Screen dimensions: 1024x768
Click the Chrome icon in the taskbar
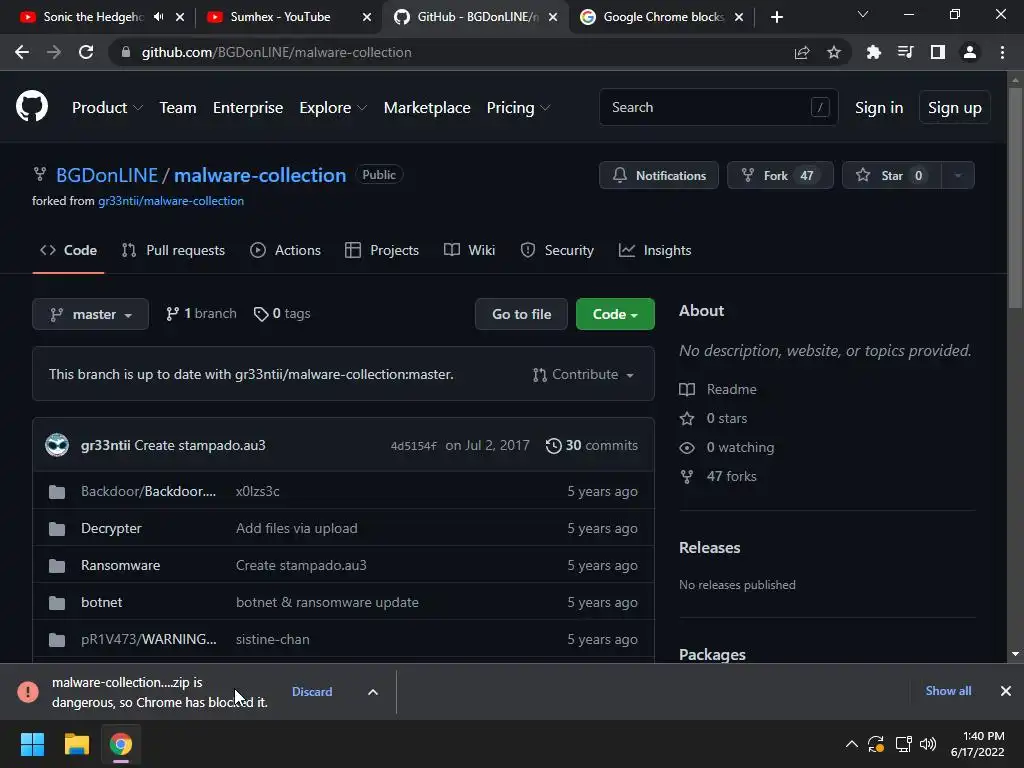pos(121,744)
